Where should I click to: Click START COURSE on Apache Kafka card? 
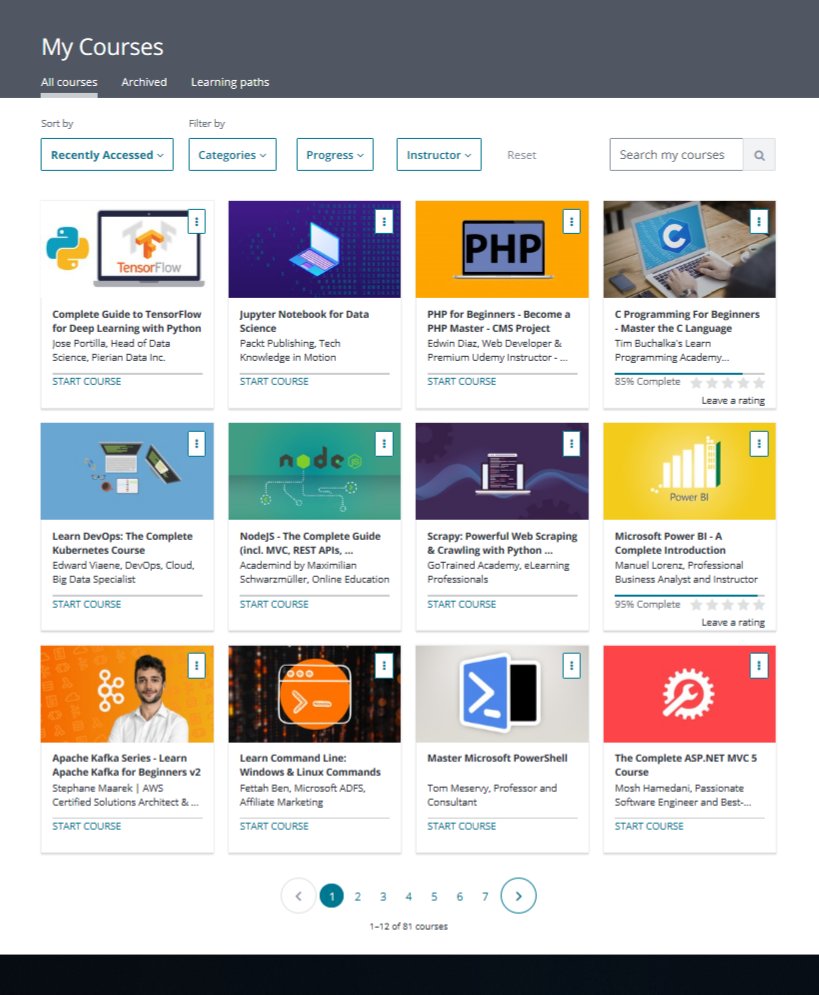(x=86, y=826)
